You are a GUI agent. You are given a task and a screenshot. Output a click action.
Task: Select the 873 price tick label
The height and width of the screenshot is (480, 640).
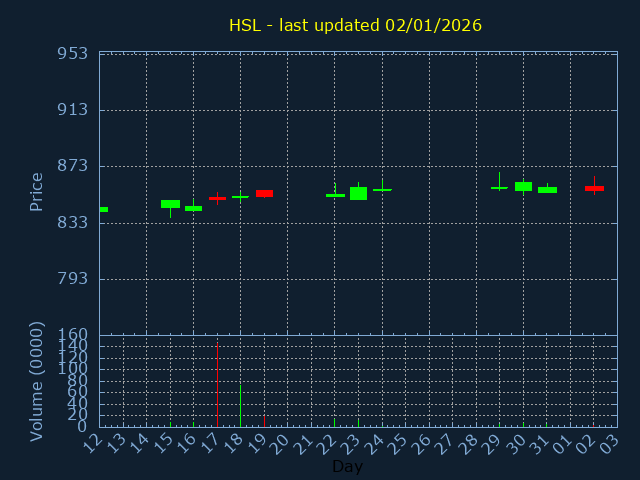tap(72, 166)
